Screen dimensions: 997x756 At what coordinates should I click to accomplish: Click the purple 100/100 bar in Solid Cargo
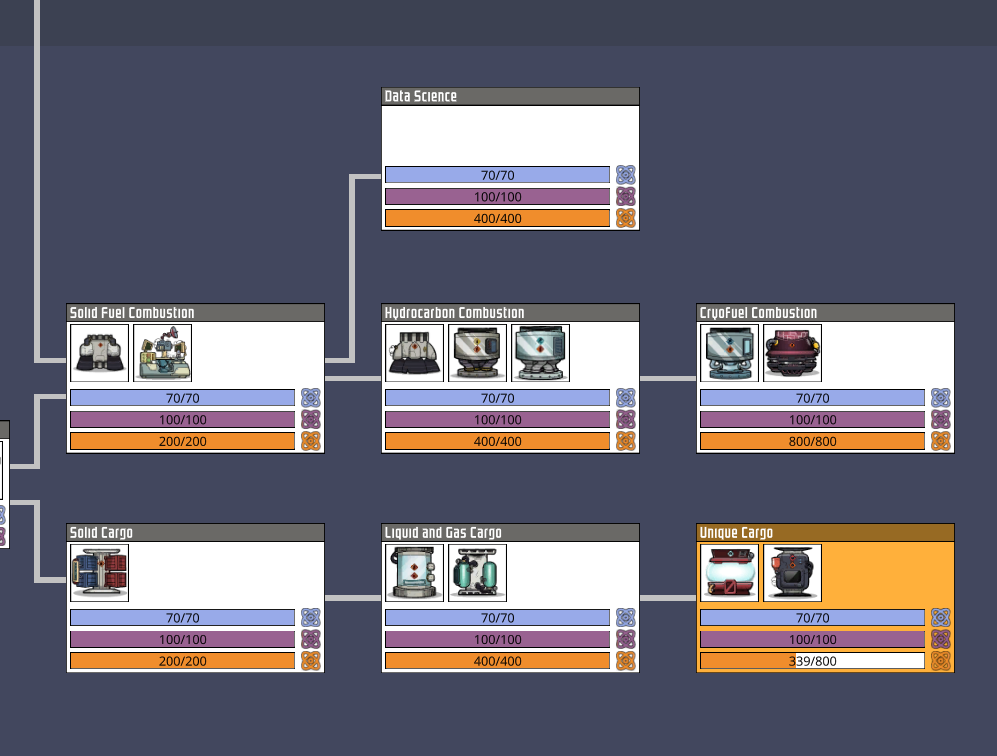point(182,639)
